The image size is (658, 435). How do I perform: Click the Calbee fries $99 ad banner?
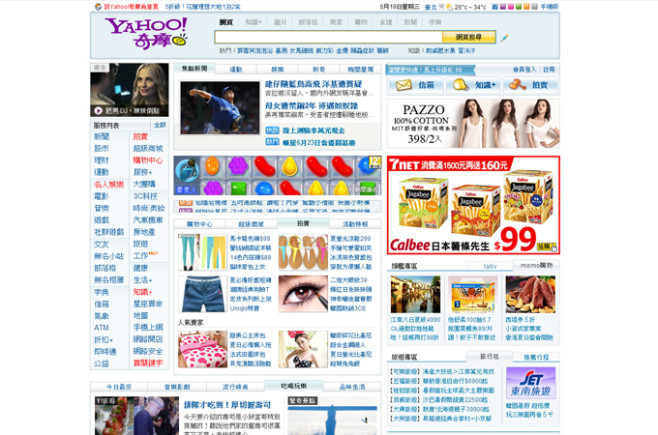473,205
